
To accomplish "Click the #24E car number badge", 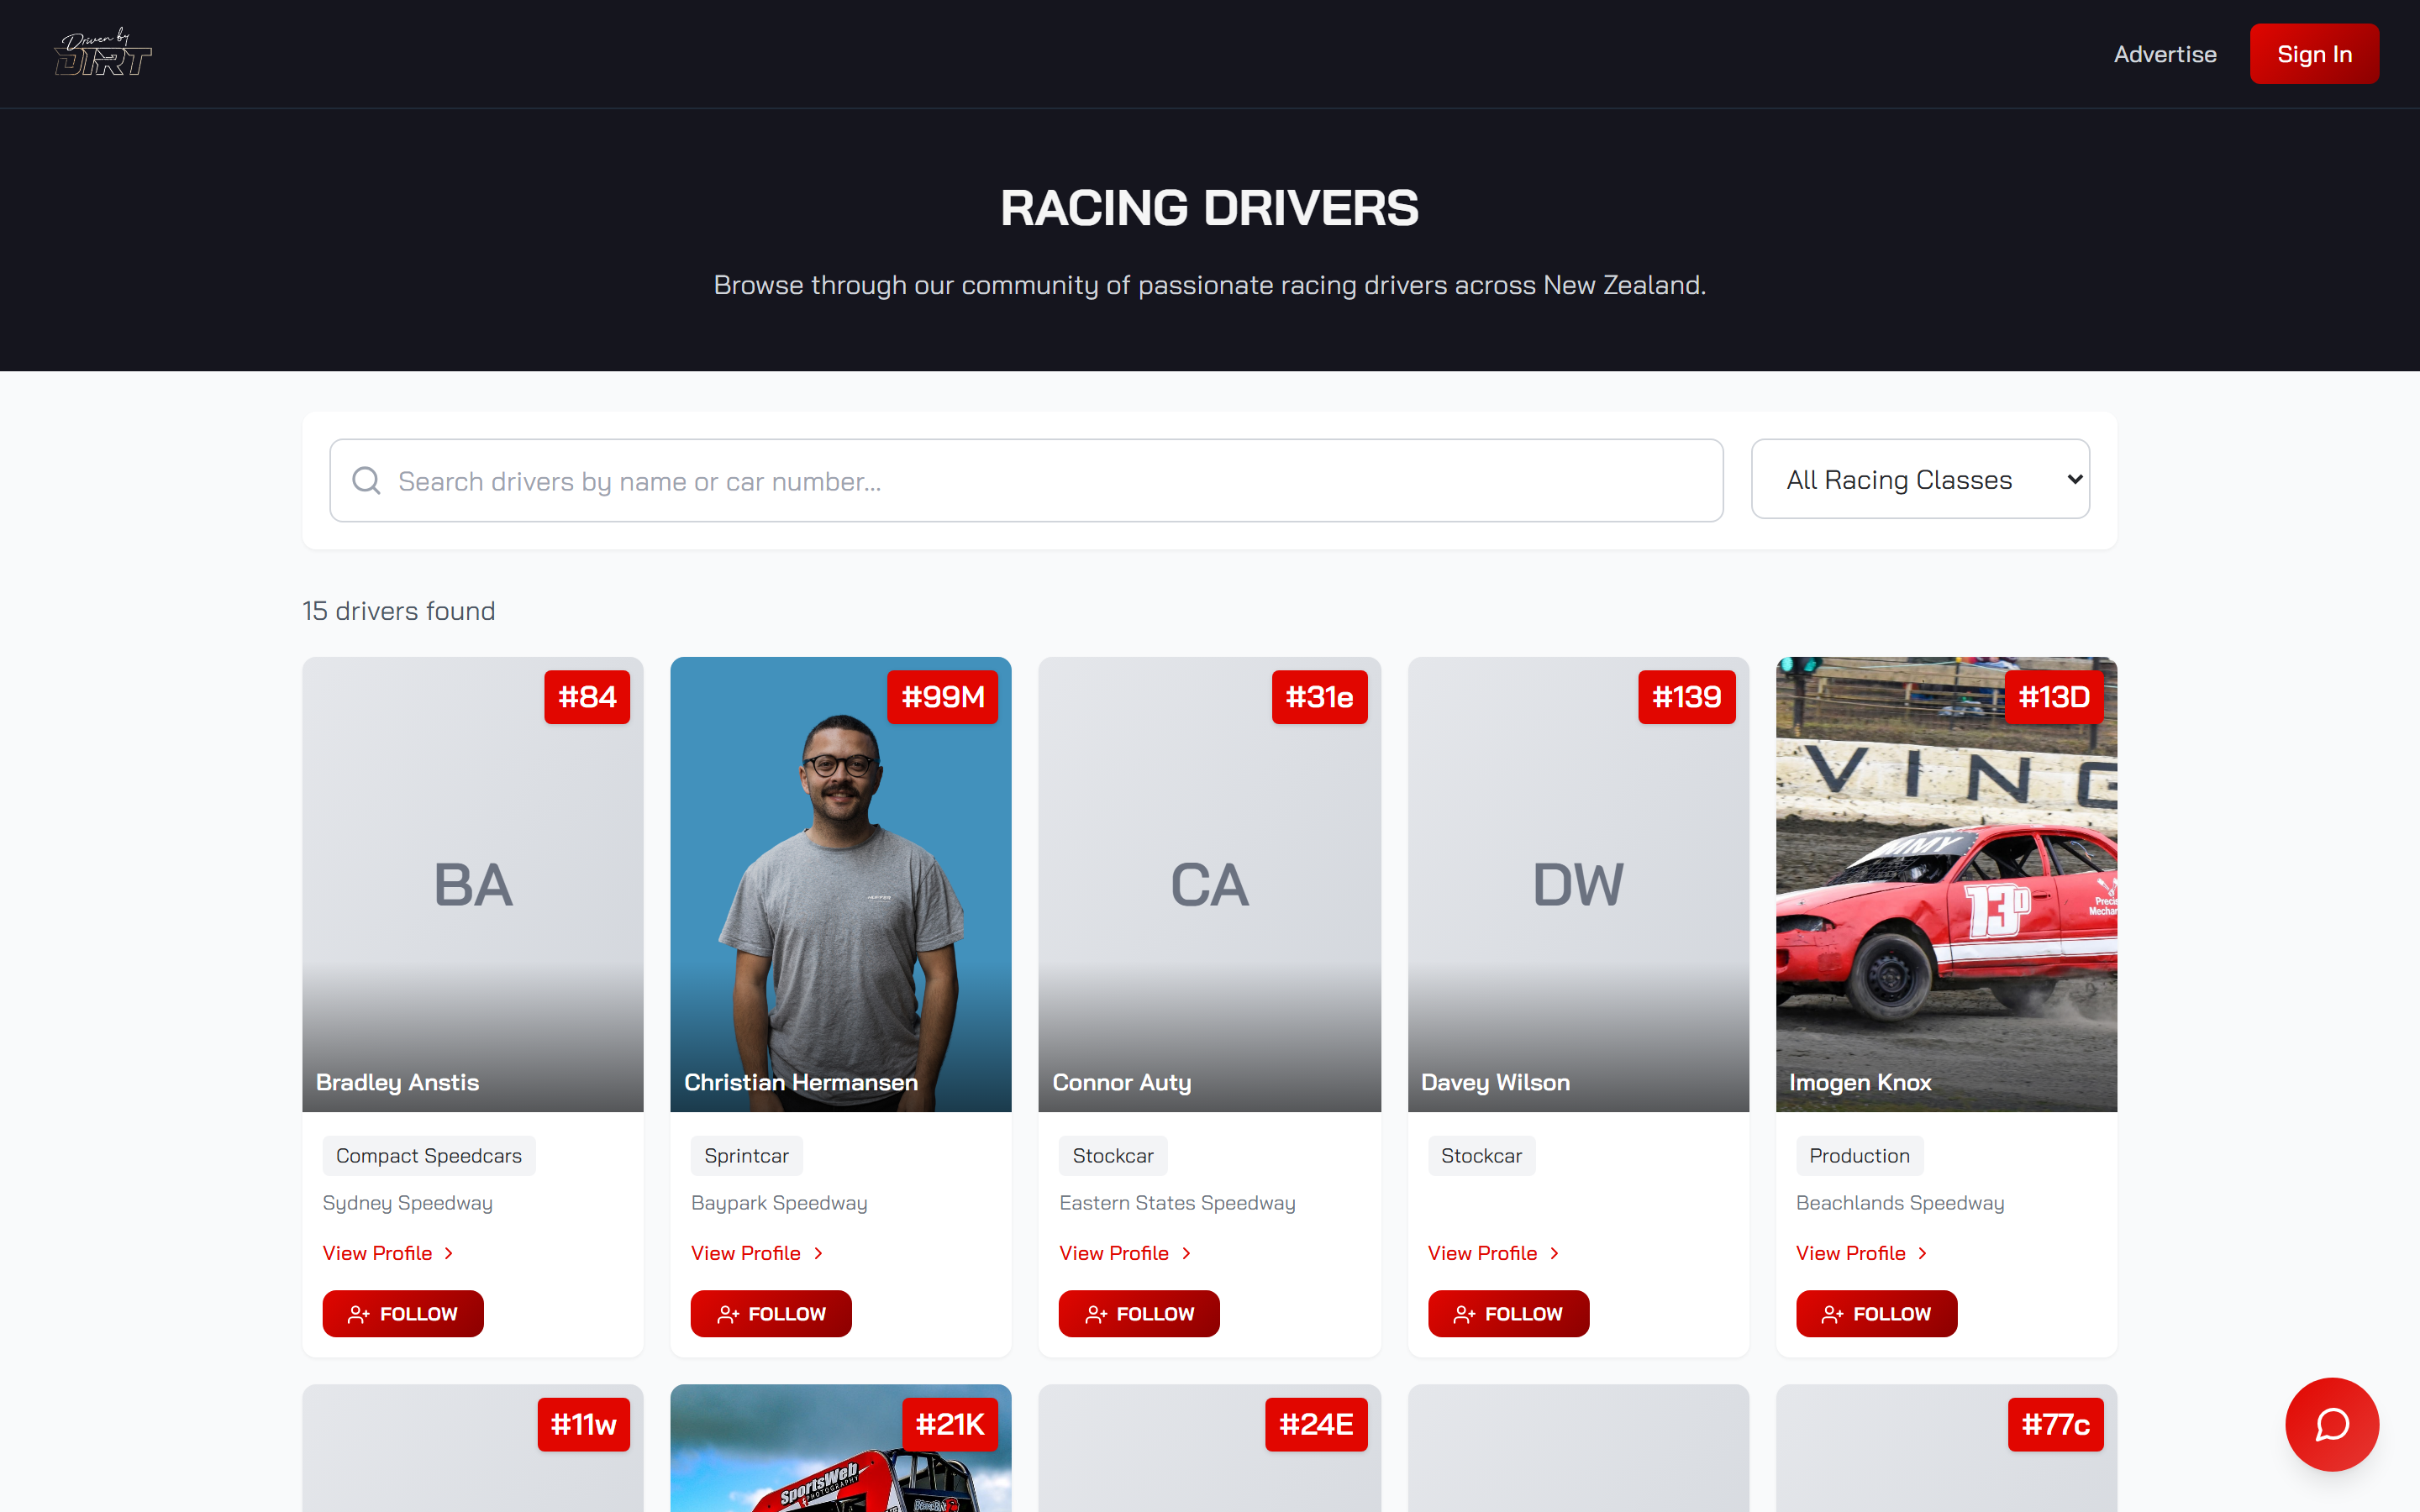I will pos(1316,1424).
